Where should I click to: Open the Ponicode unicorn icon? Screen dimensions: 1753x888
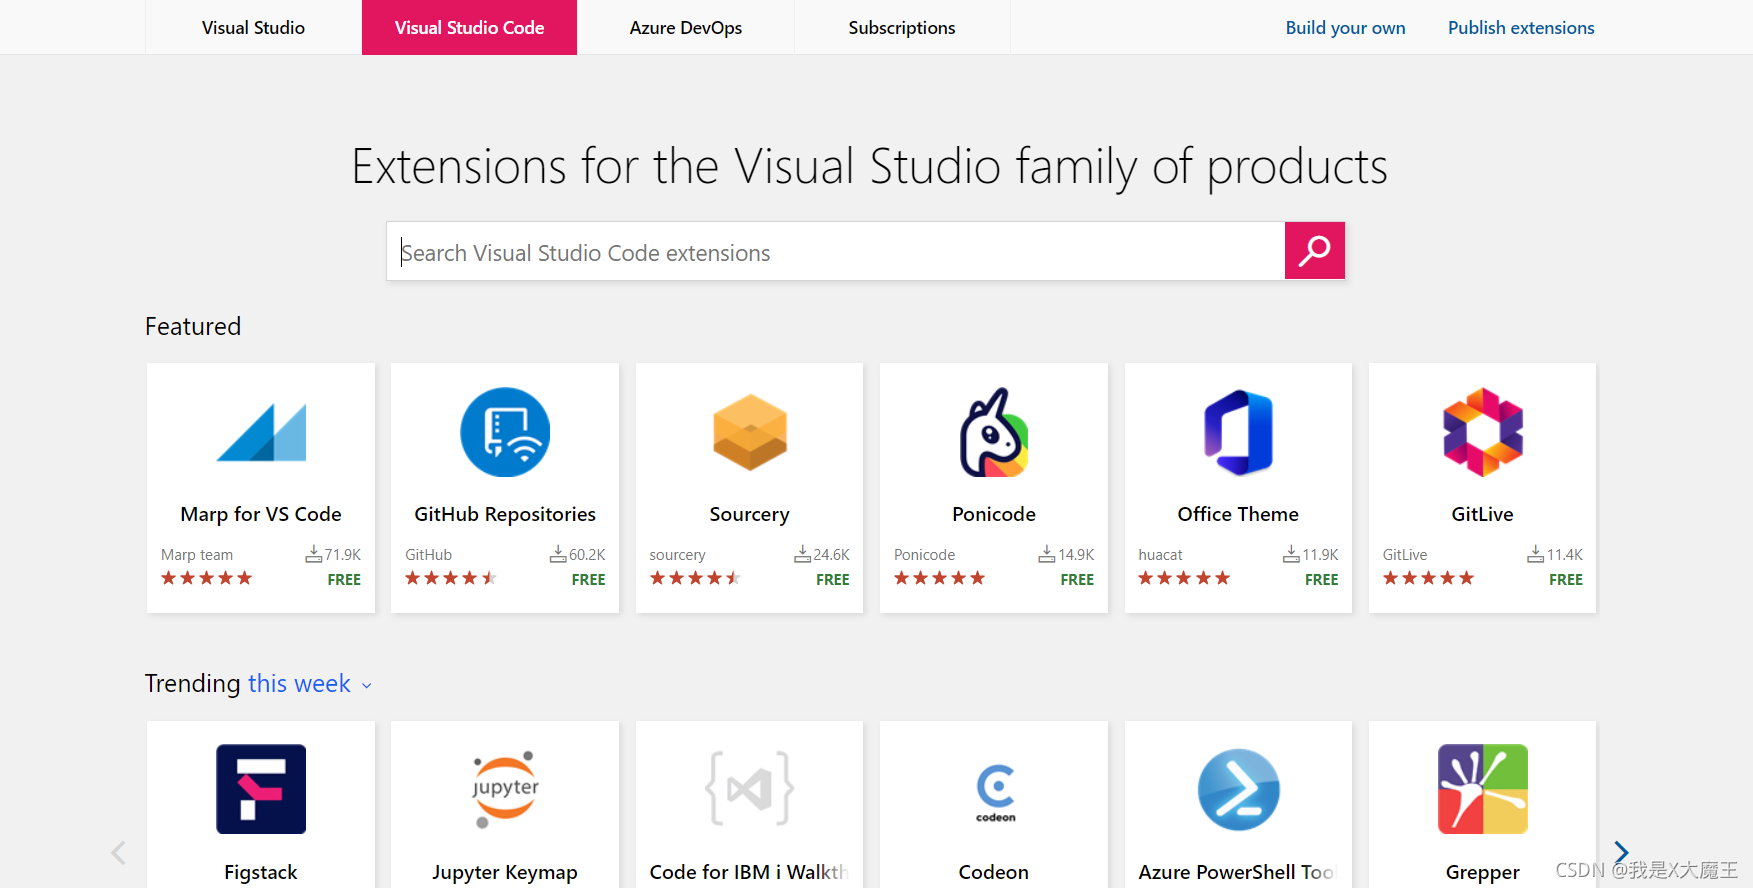994,432
